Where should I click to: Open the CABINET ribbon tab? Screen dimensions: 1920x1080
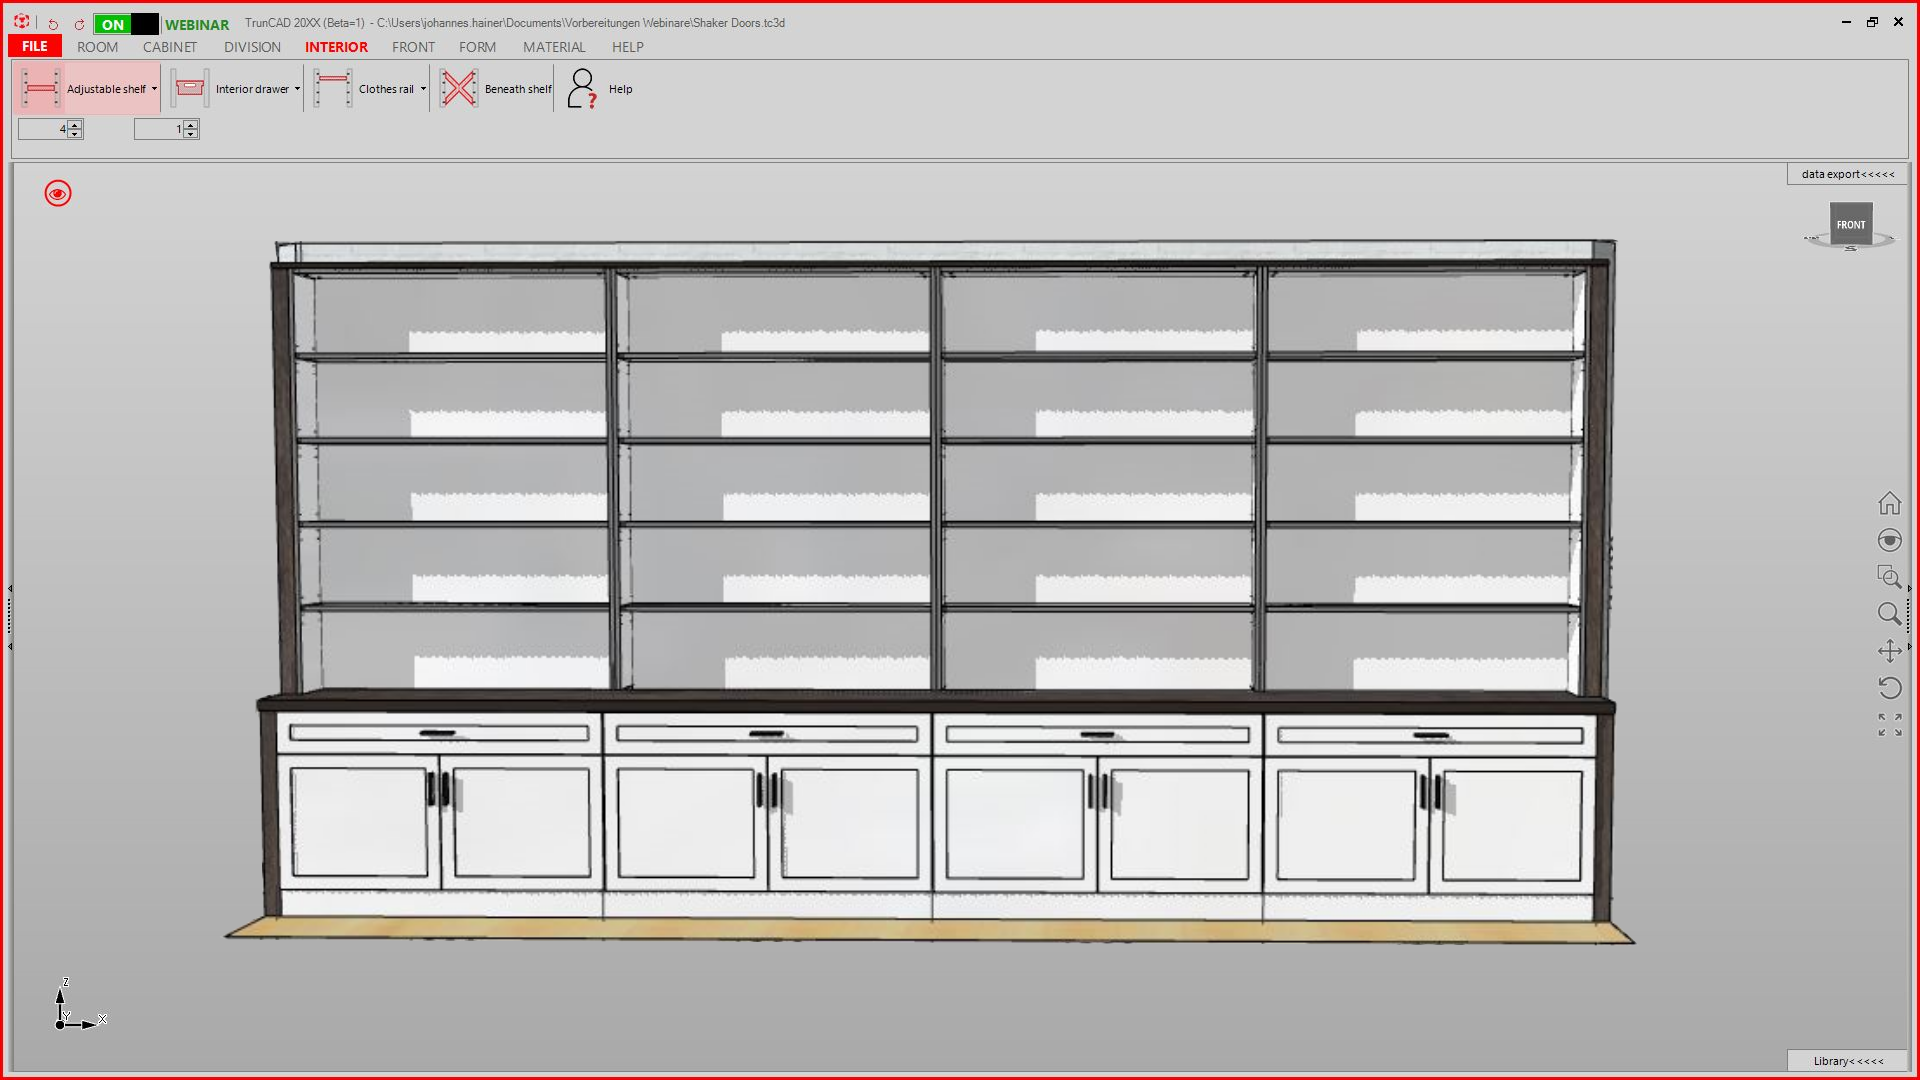click(169, 47)
